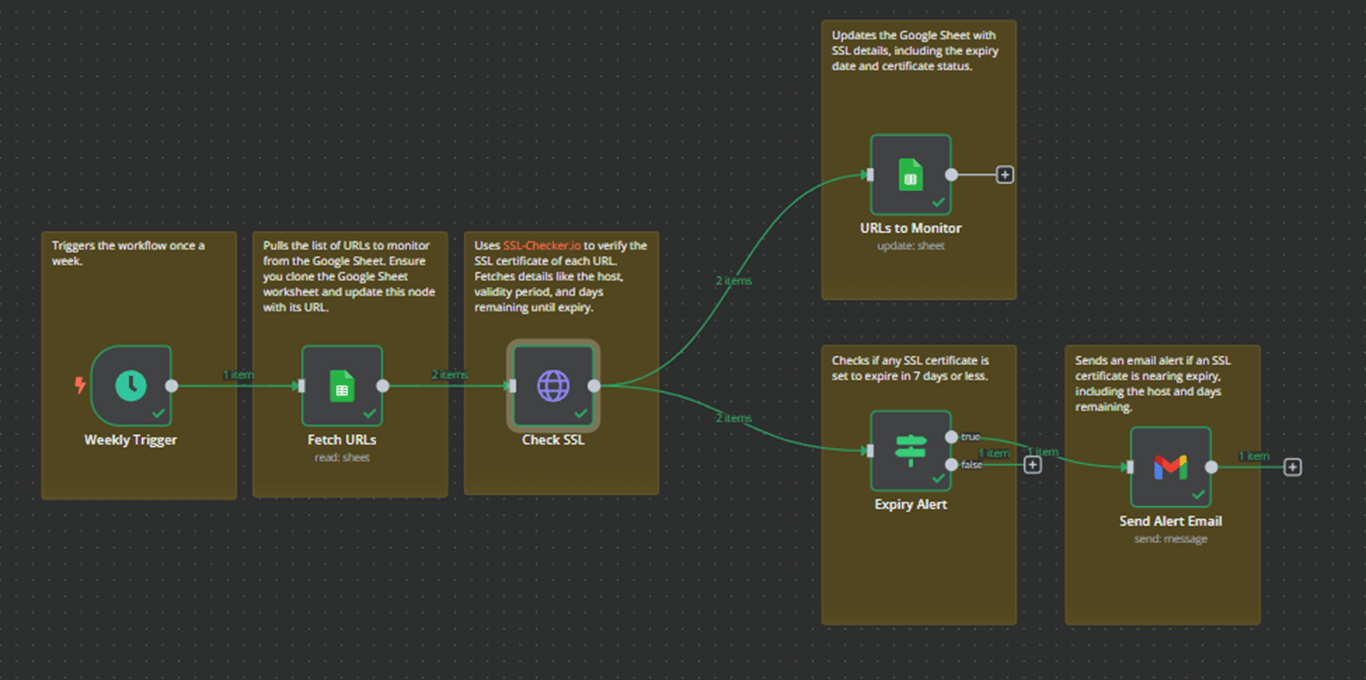Image resolution: width=1366 pixels, height=680 pixels.
Task: Click the plus button after URLs to Monitor
Action: pyautogui.click(x=1004, y=173)
